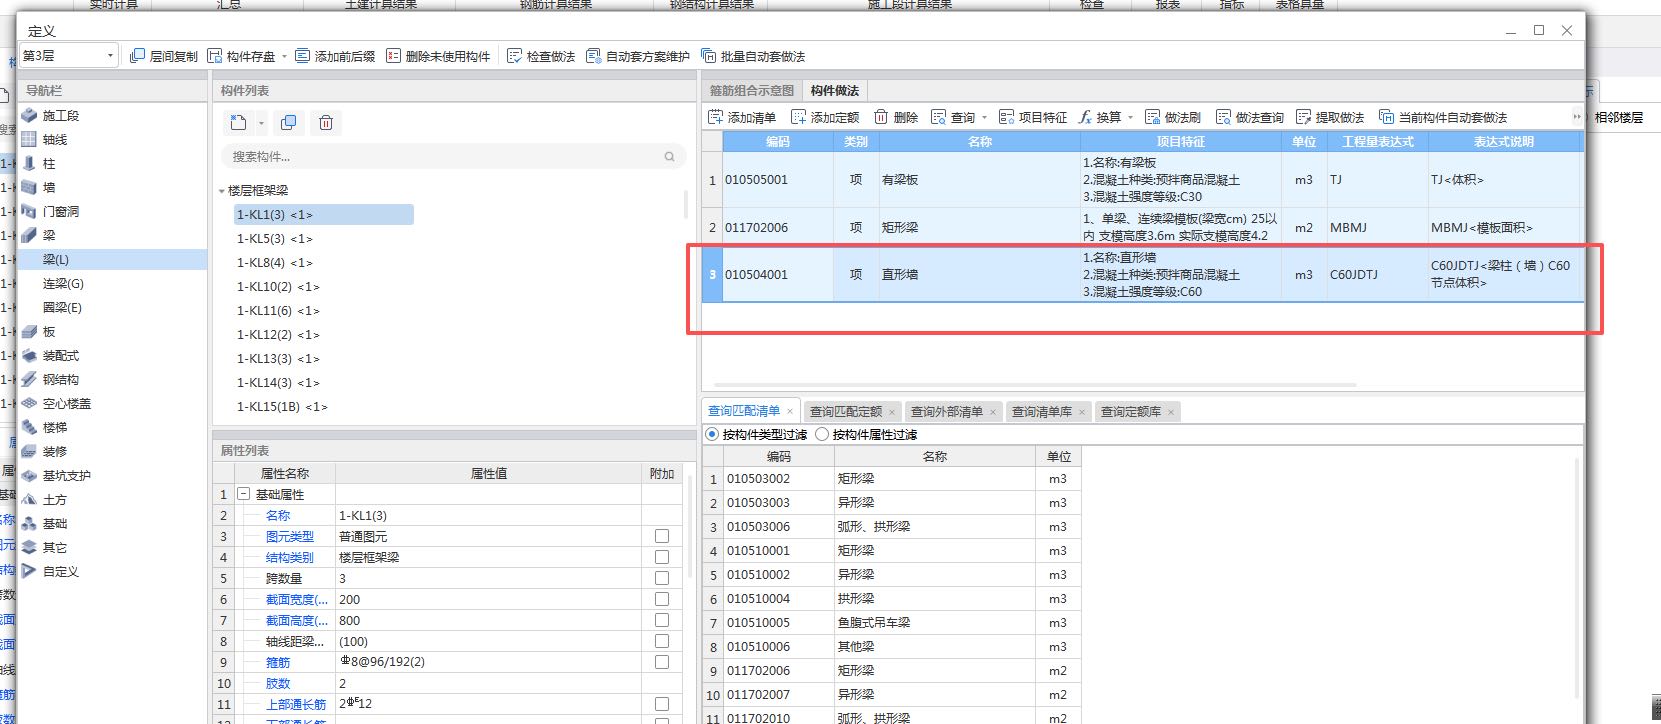Click 添加前后缀 icon
The height and width of the screenshot is (724, 1661).
click(303, 56)
